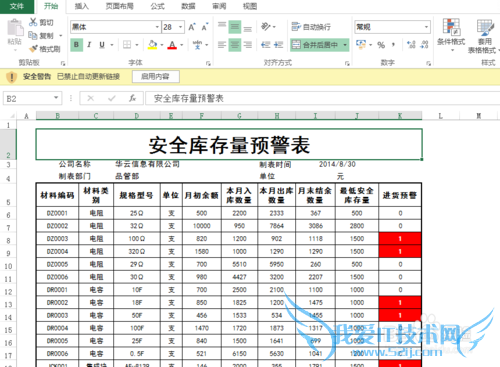
Task: Open Format as Table (套用表格格式)
Action: tap(484, 36)
